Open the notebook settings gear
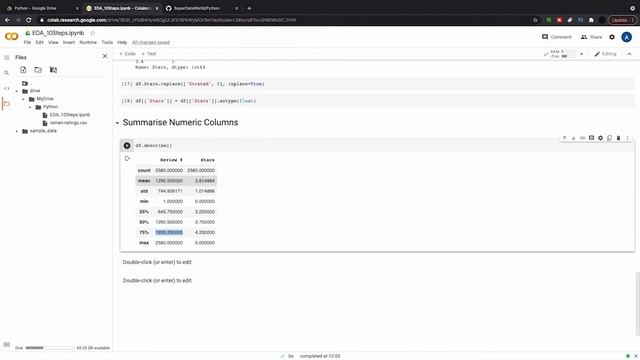 612,37
